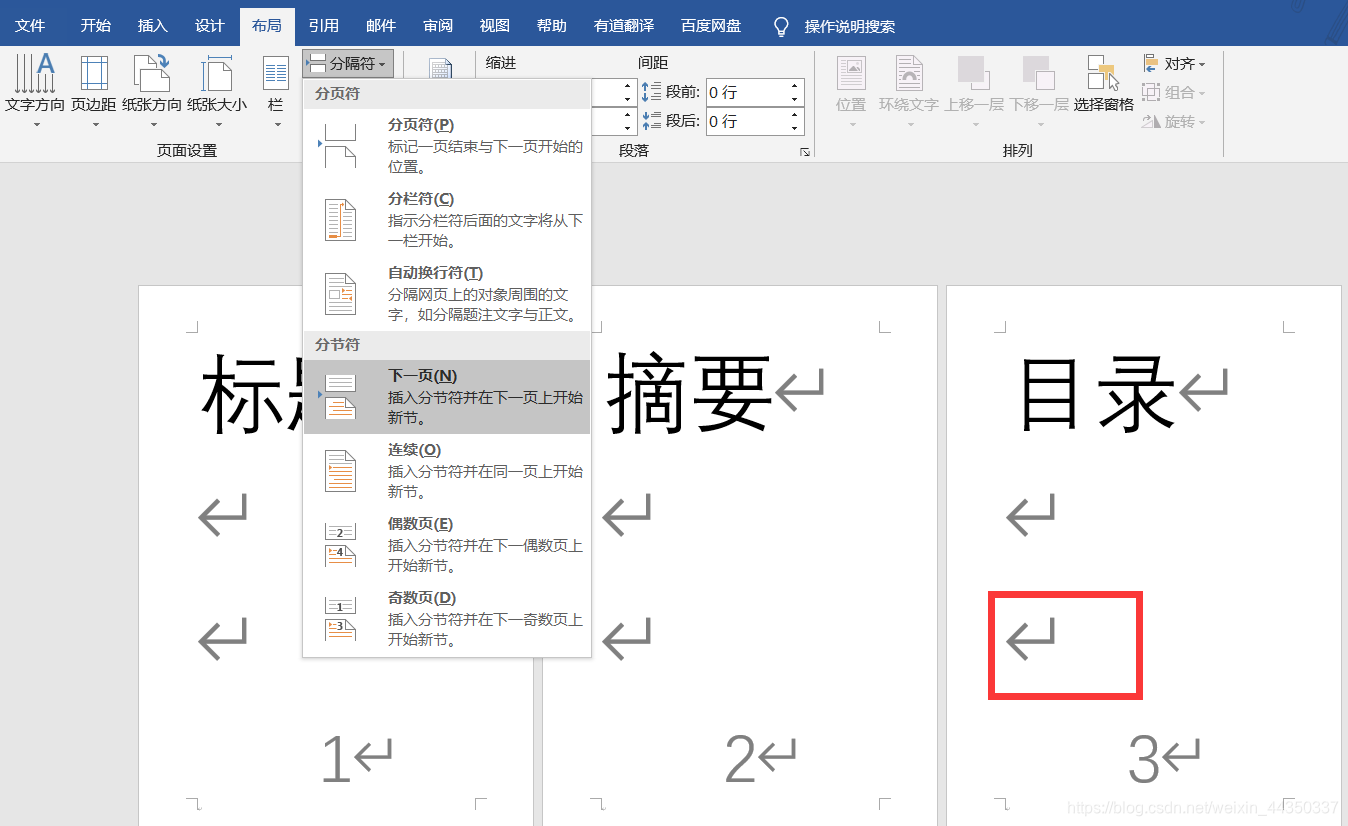Click the 分隔符 breaks dropdown button
1348x826 pixels.
point(348,63)
